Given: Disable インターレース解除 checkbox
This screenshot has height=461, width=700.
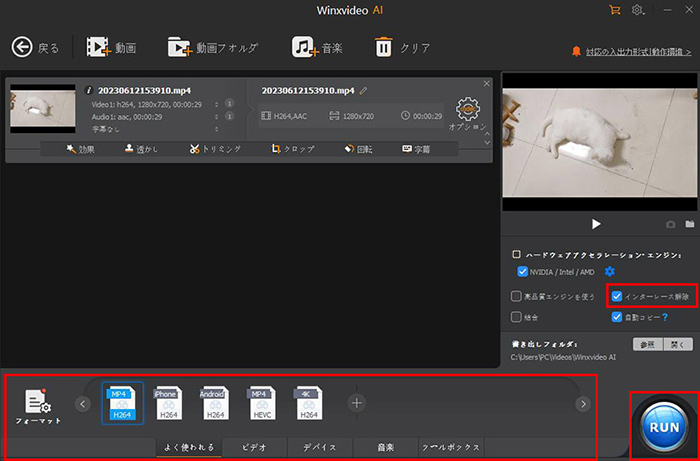Looking at the screenshot, I should [x=617, y=296].
